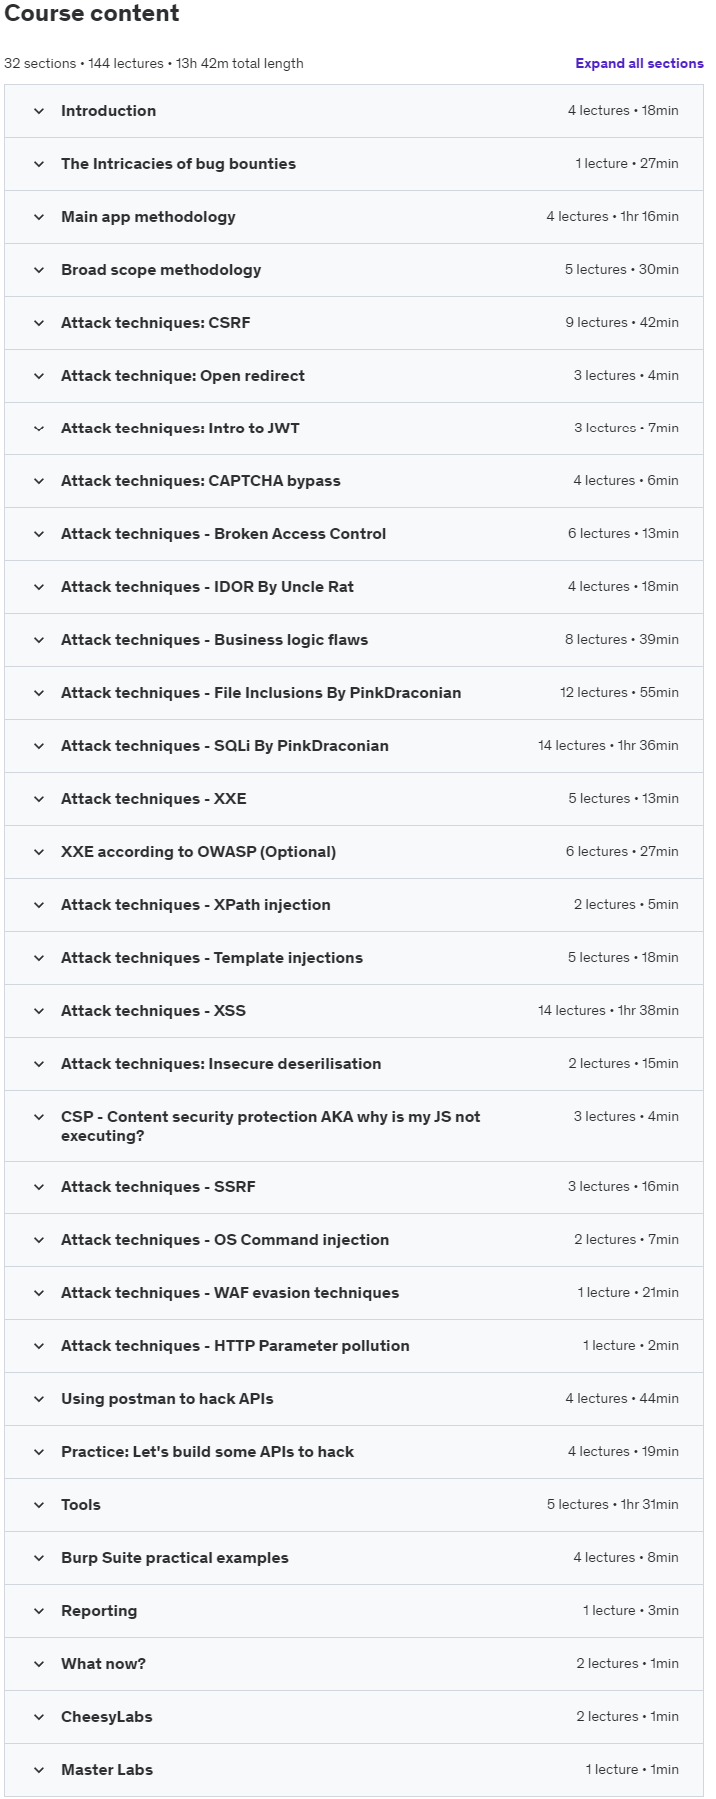Screen dimensions: 716x1799
Task: Open CAPTCHA bypass section chevron icon
Action: 39,481
